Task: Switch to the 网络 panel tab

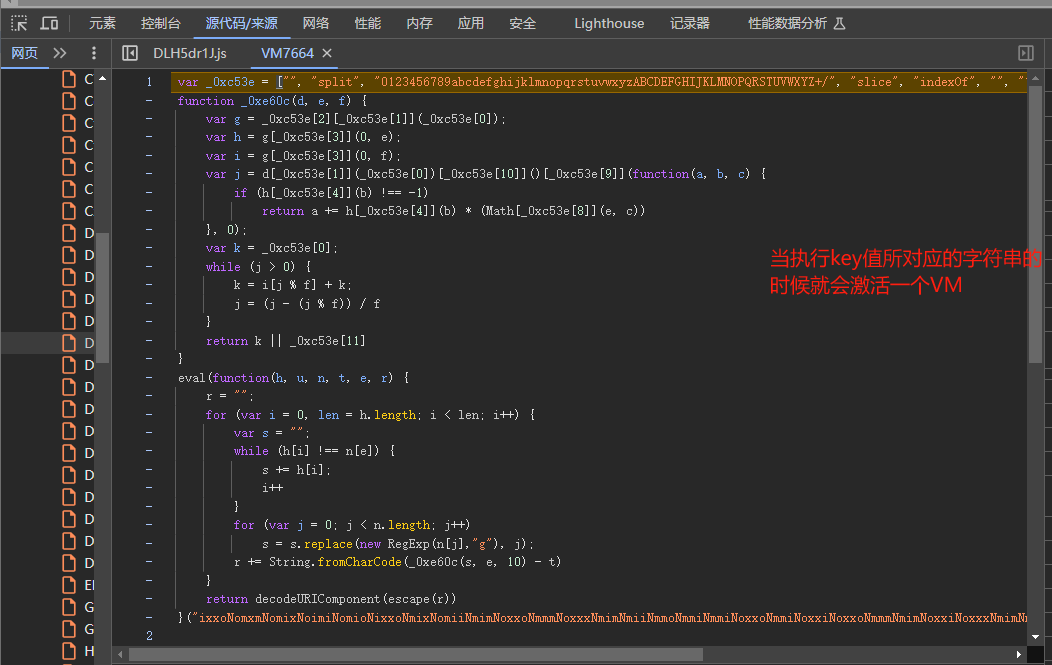Action: pos(315,23)
